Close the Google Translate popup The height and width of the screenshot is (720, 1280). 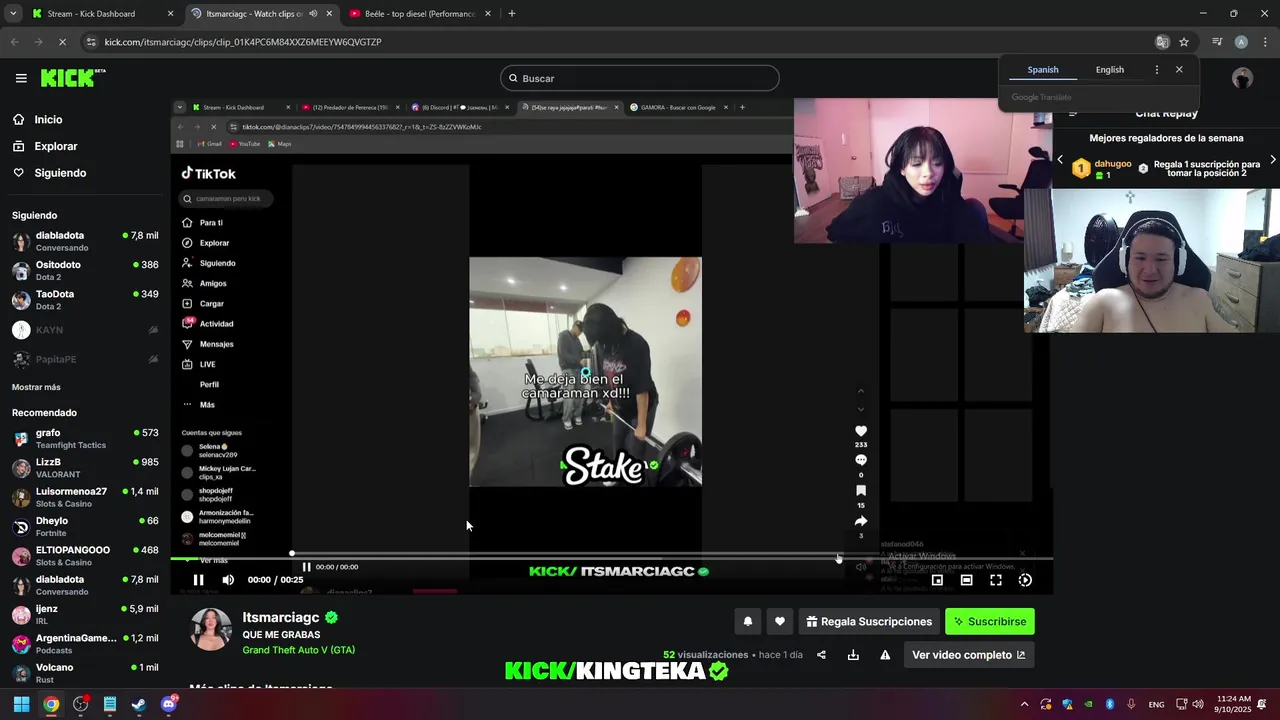point(1179,70)
